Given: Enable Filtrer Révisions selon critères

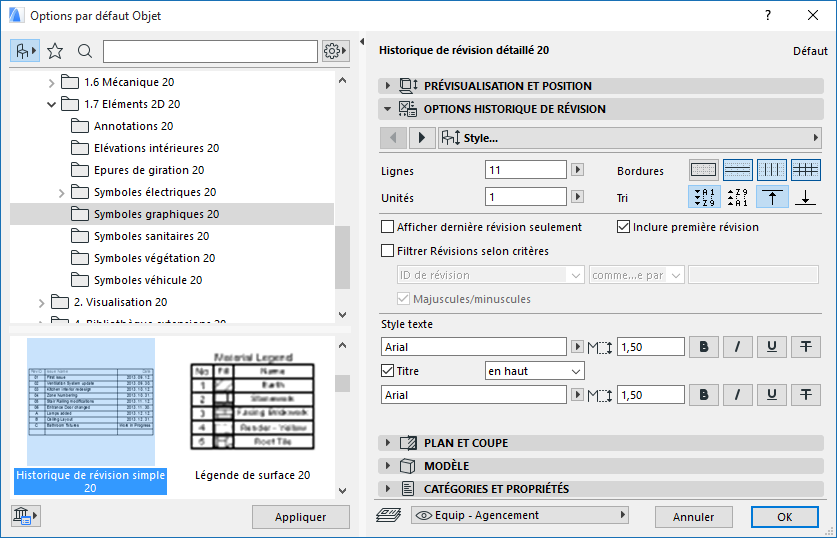Looking at the screenshot, I should click(x=388, y=251).
